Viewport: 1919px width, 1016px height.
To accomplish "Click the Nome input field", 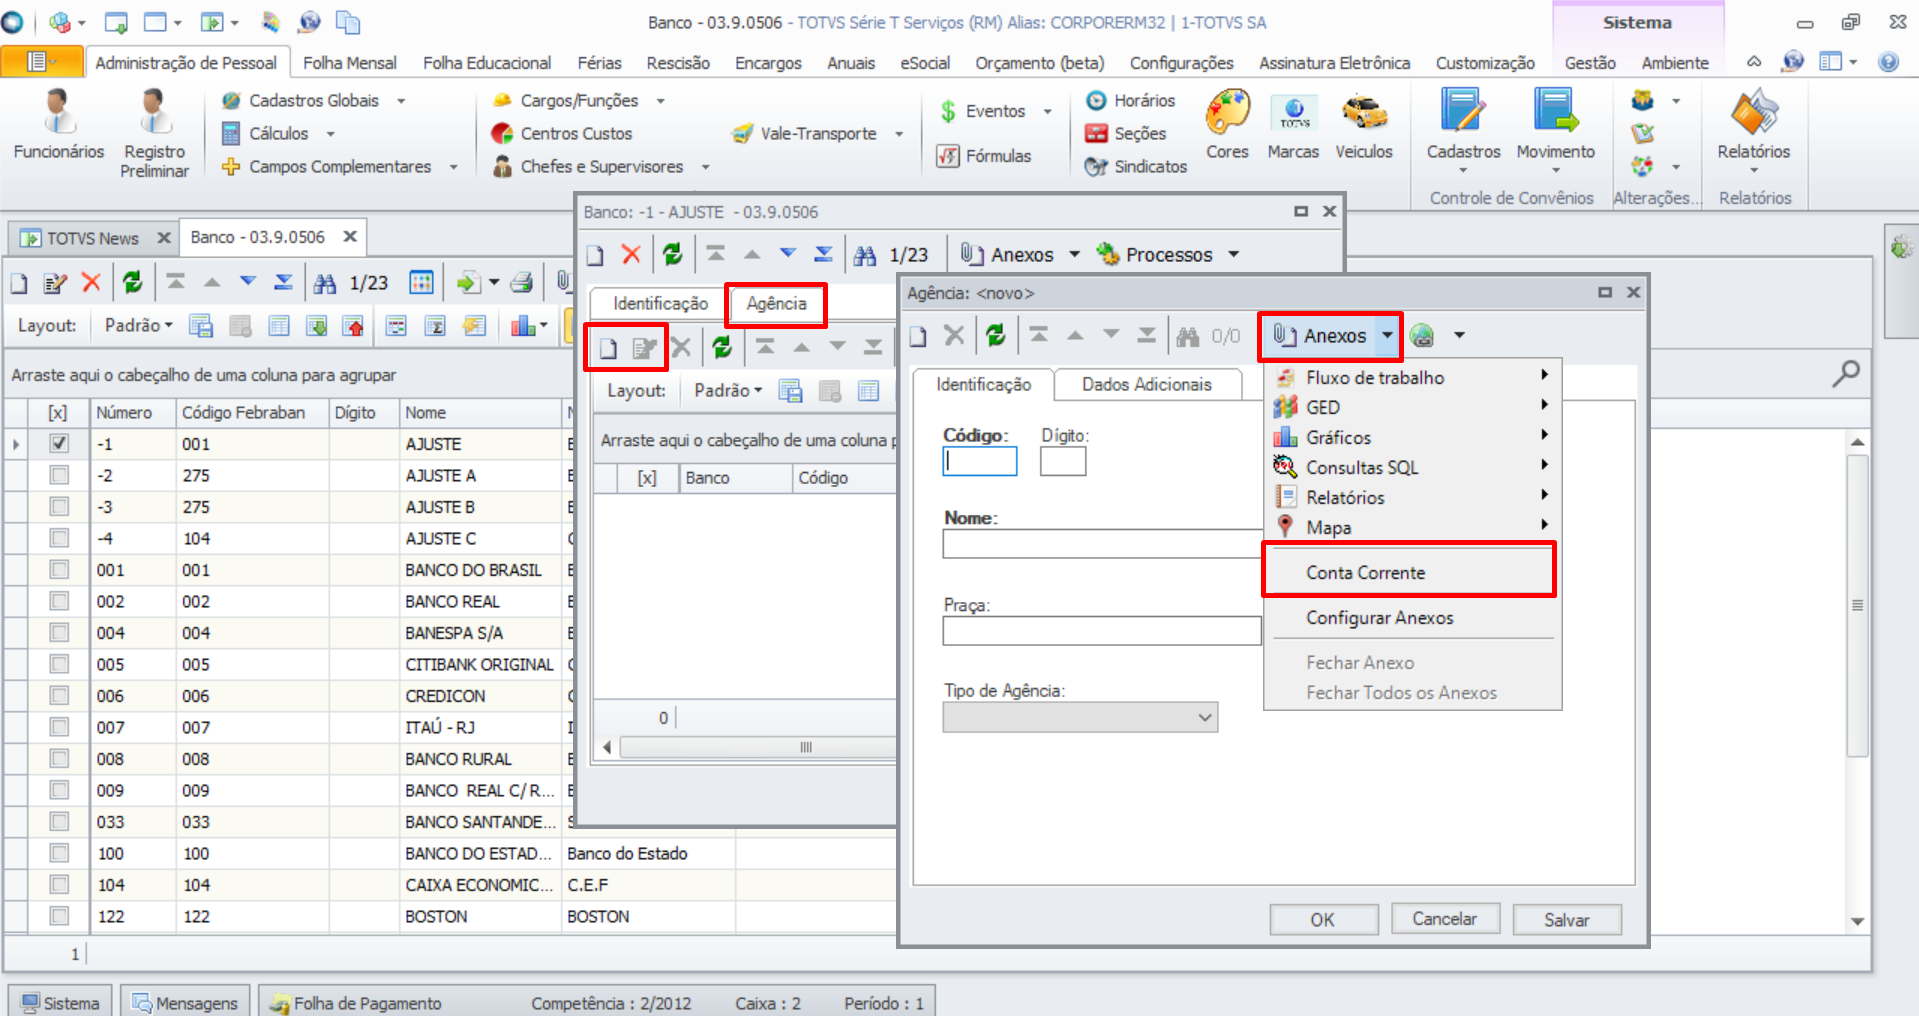I will 1101,544.
